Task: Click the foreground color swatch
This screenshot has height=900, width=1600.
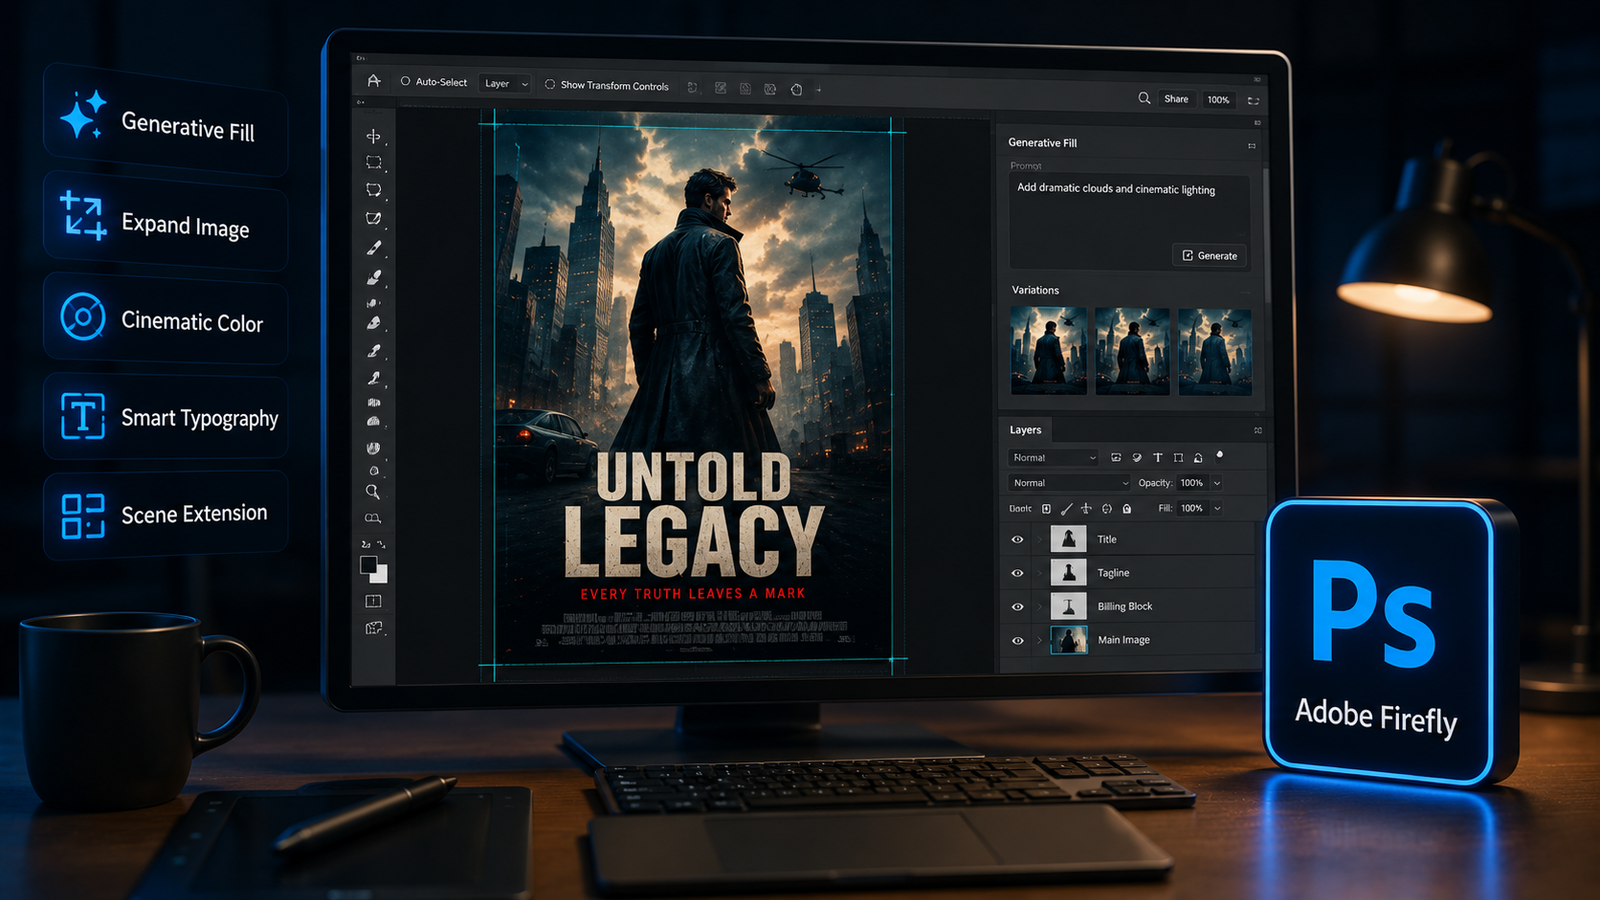Action: click(369, 565)
